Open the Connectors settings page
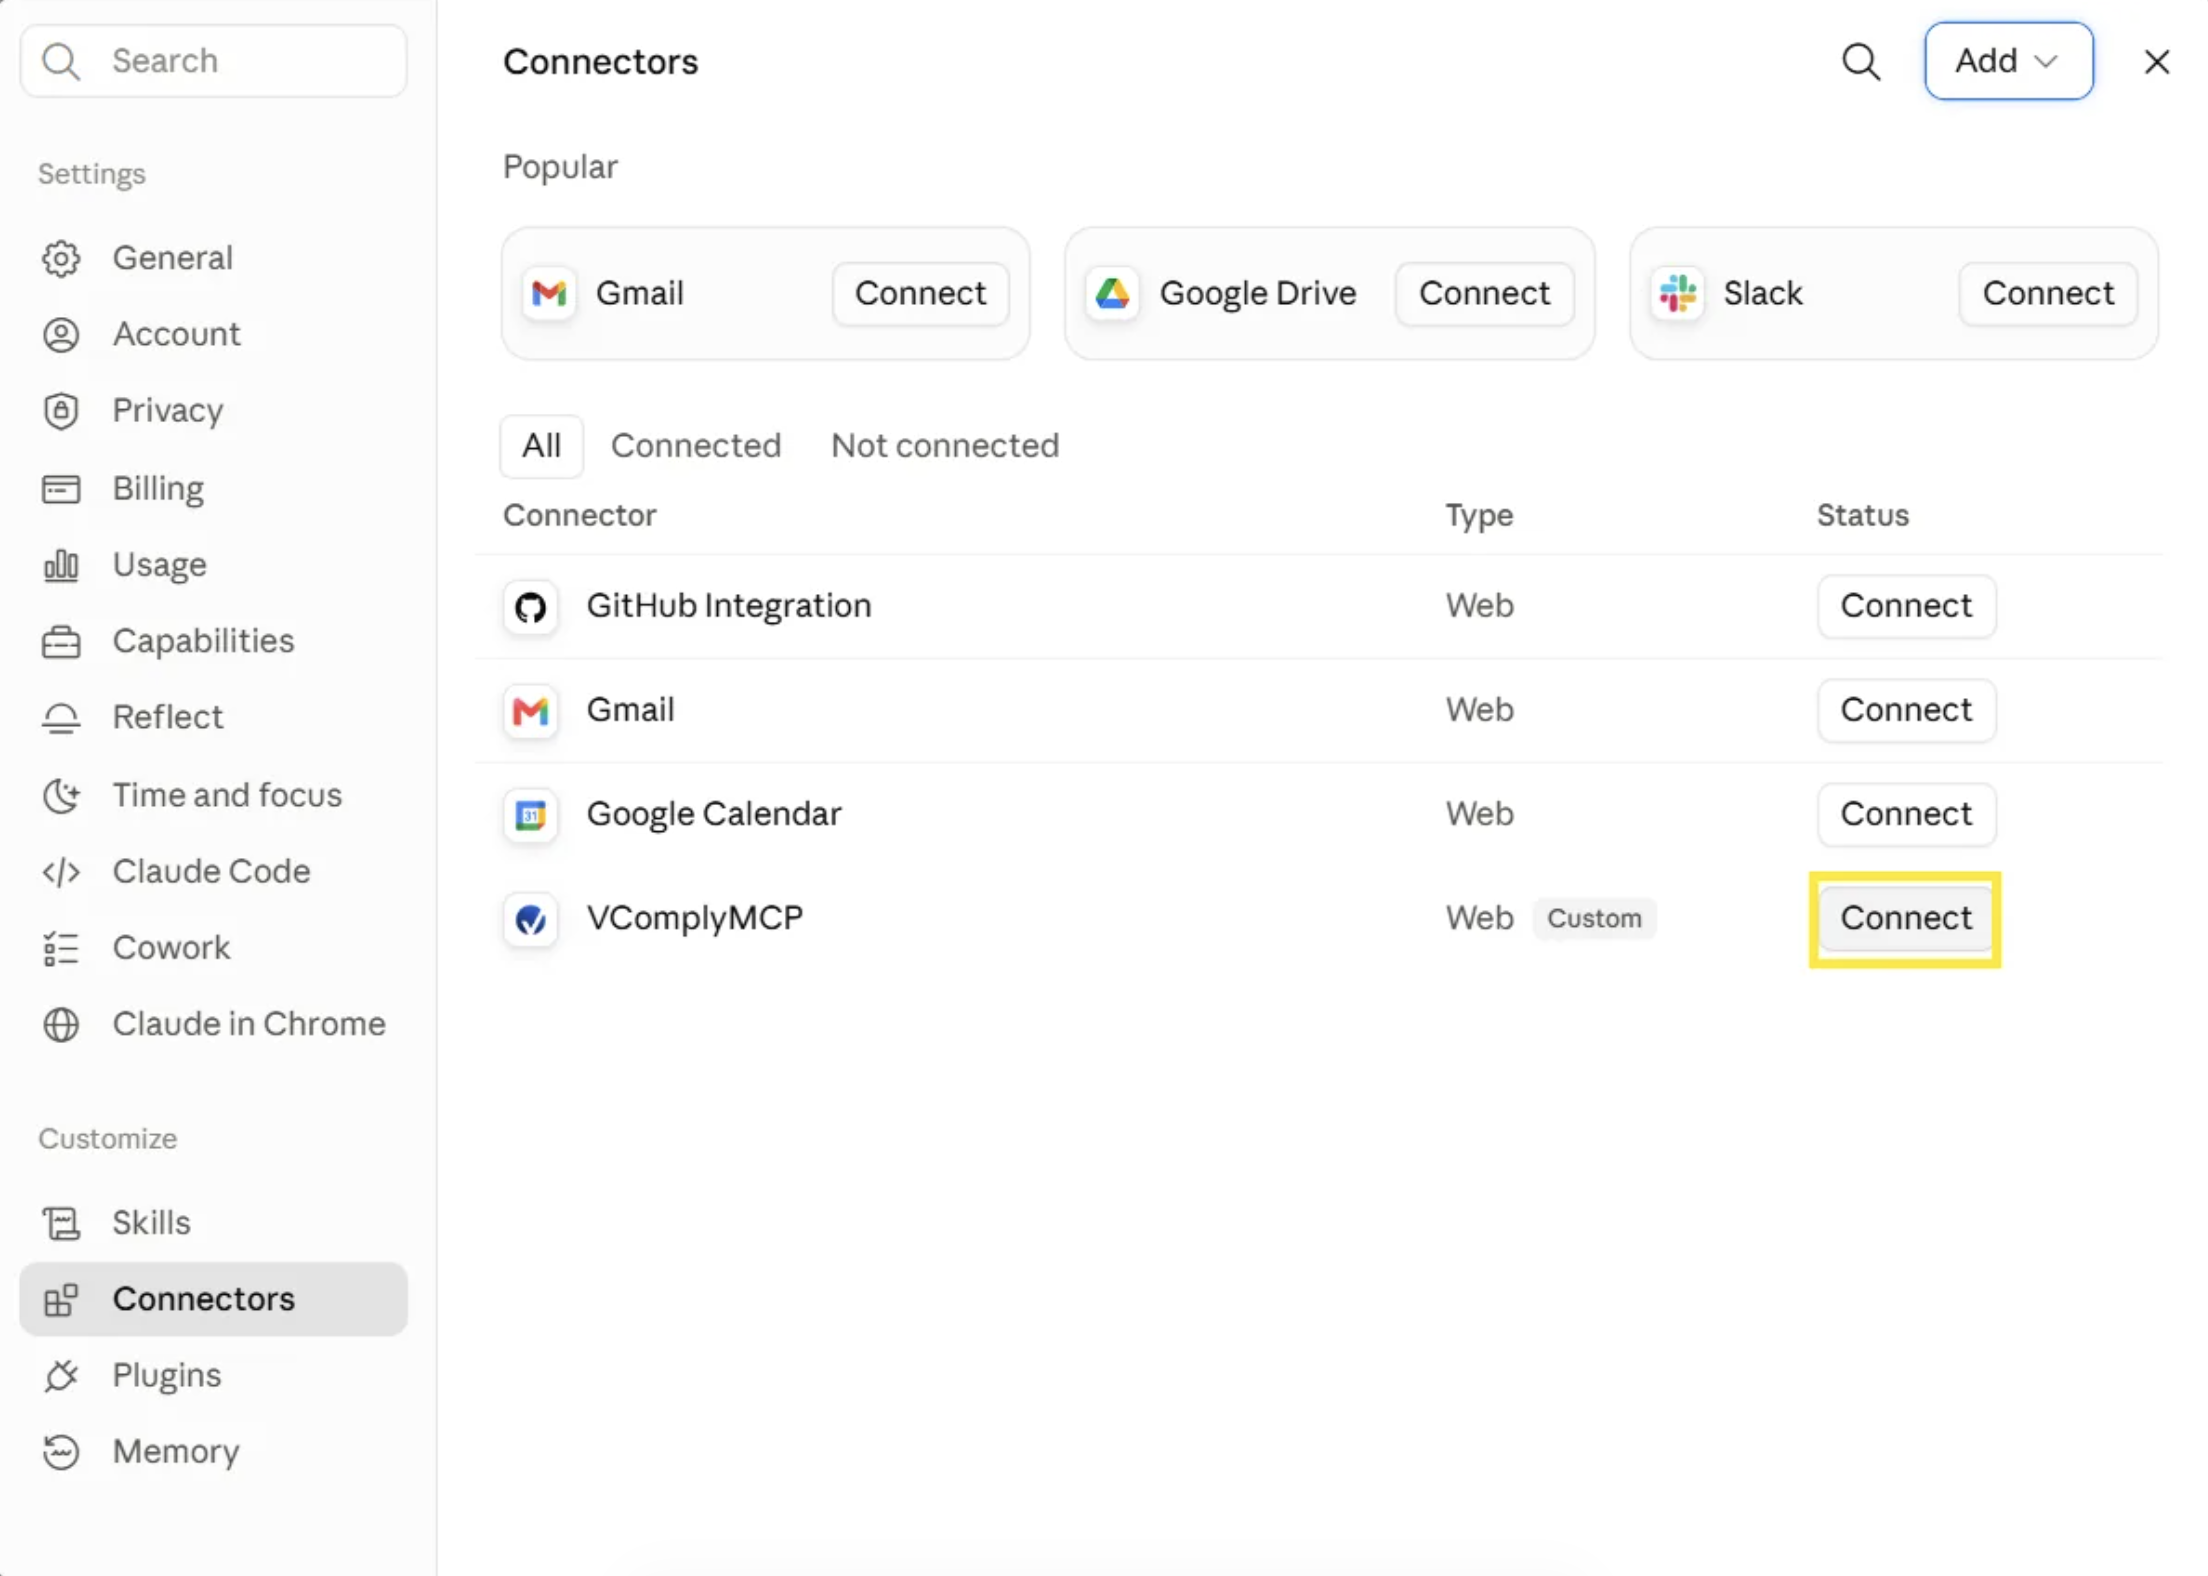The width and height of the screenshot is (2208, 1576). coord(213,1299)
